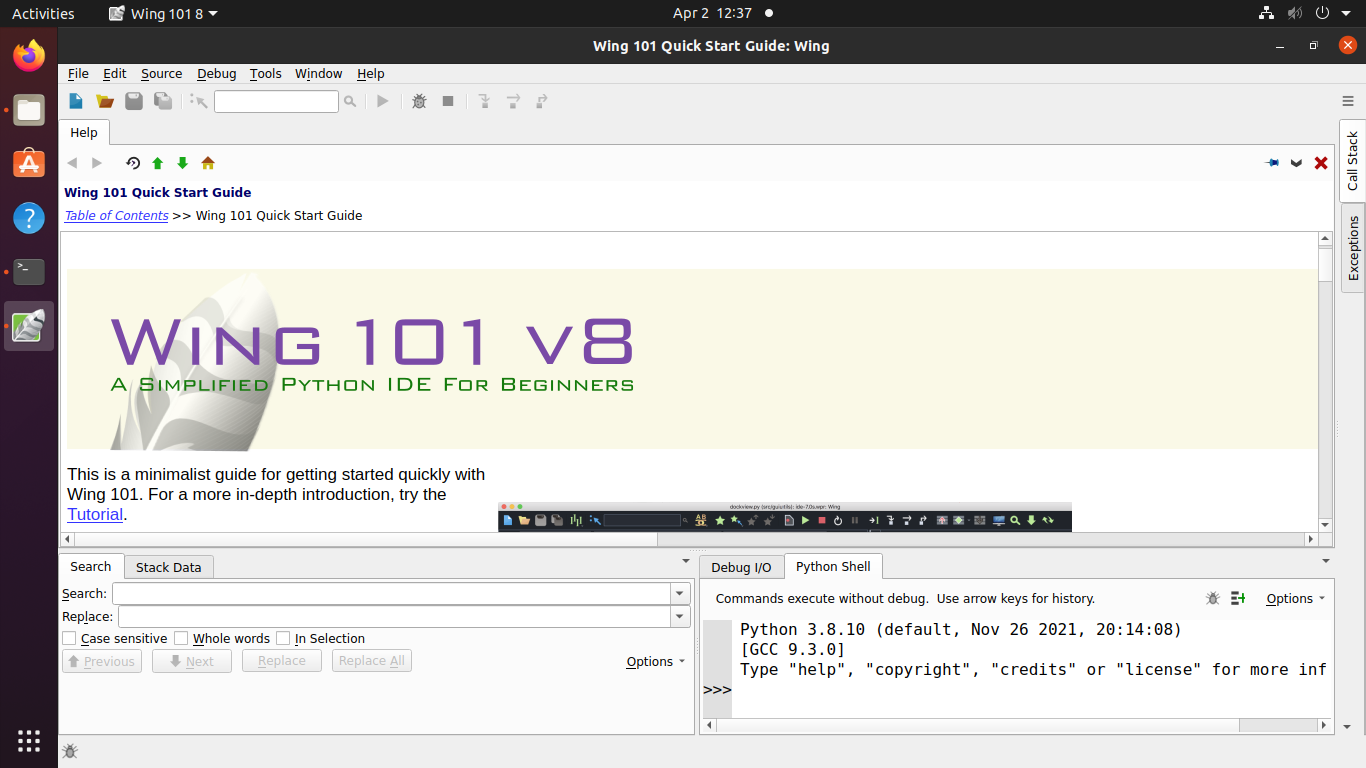Click the Replace text input field
This screenshot has height=768, width=1366.
[x=395, y=617]
